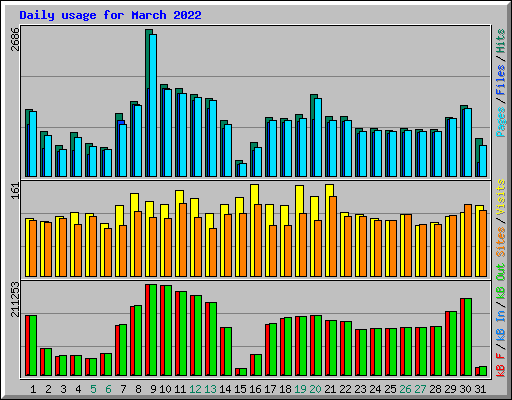This screenshot has width=512, height=400.
Task: Click the day 9 green kB bar
Action: click(153, 330)
